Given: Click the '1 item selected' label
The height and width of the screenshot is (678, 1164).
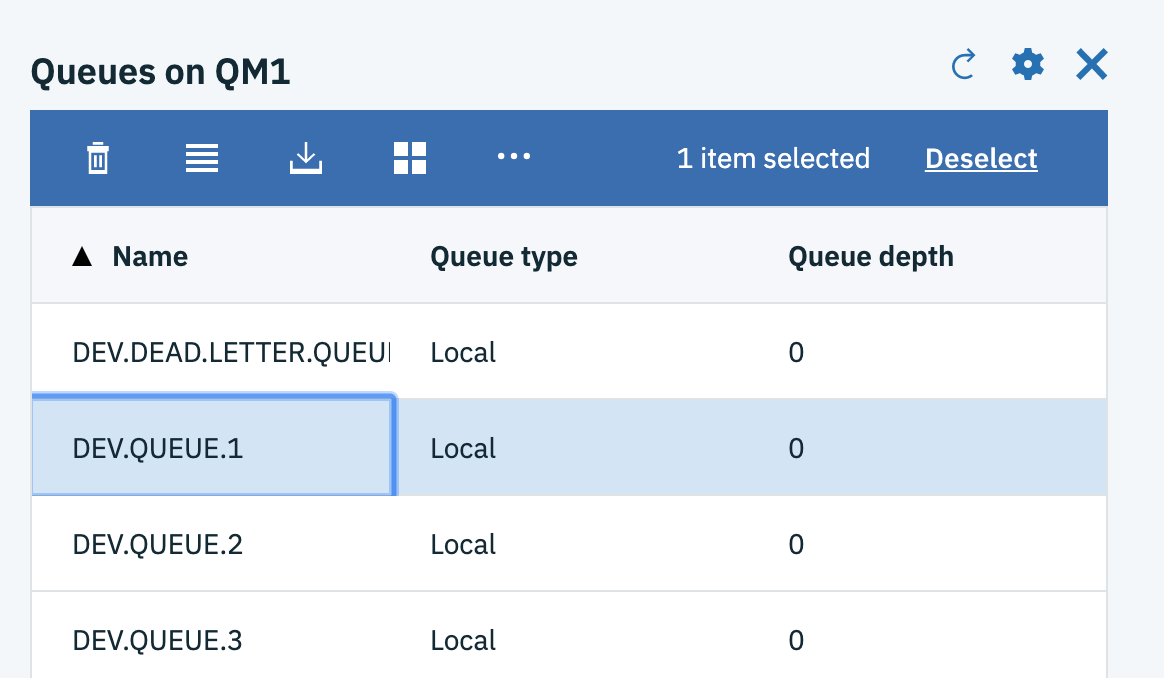Looking at the screenshot, I should coord(773,158).
